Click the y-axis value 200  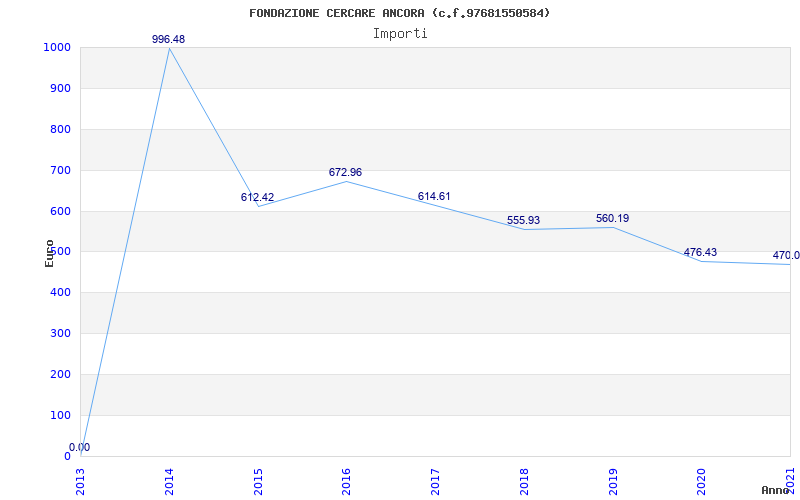[60, 374]
